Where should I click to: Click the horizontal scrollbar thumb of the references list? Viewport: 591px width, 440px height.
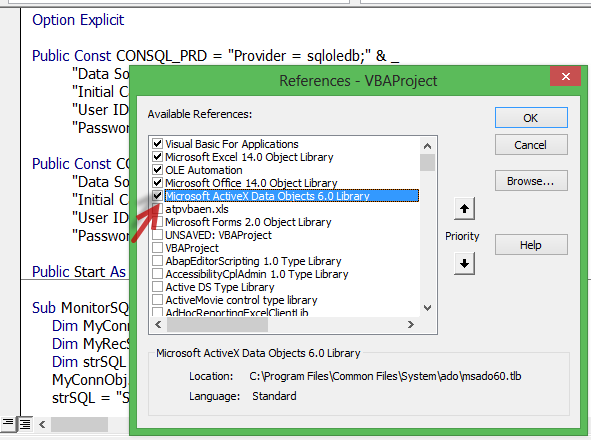coord(217,324)
